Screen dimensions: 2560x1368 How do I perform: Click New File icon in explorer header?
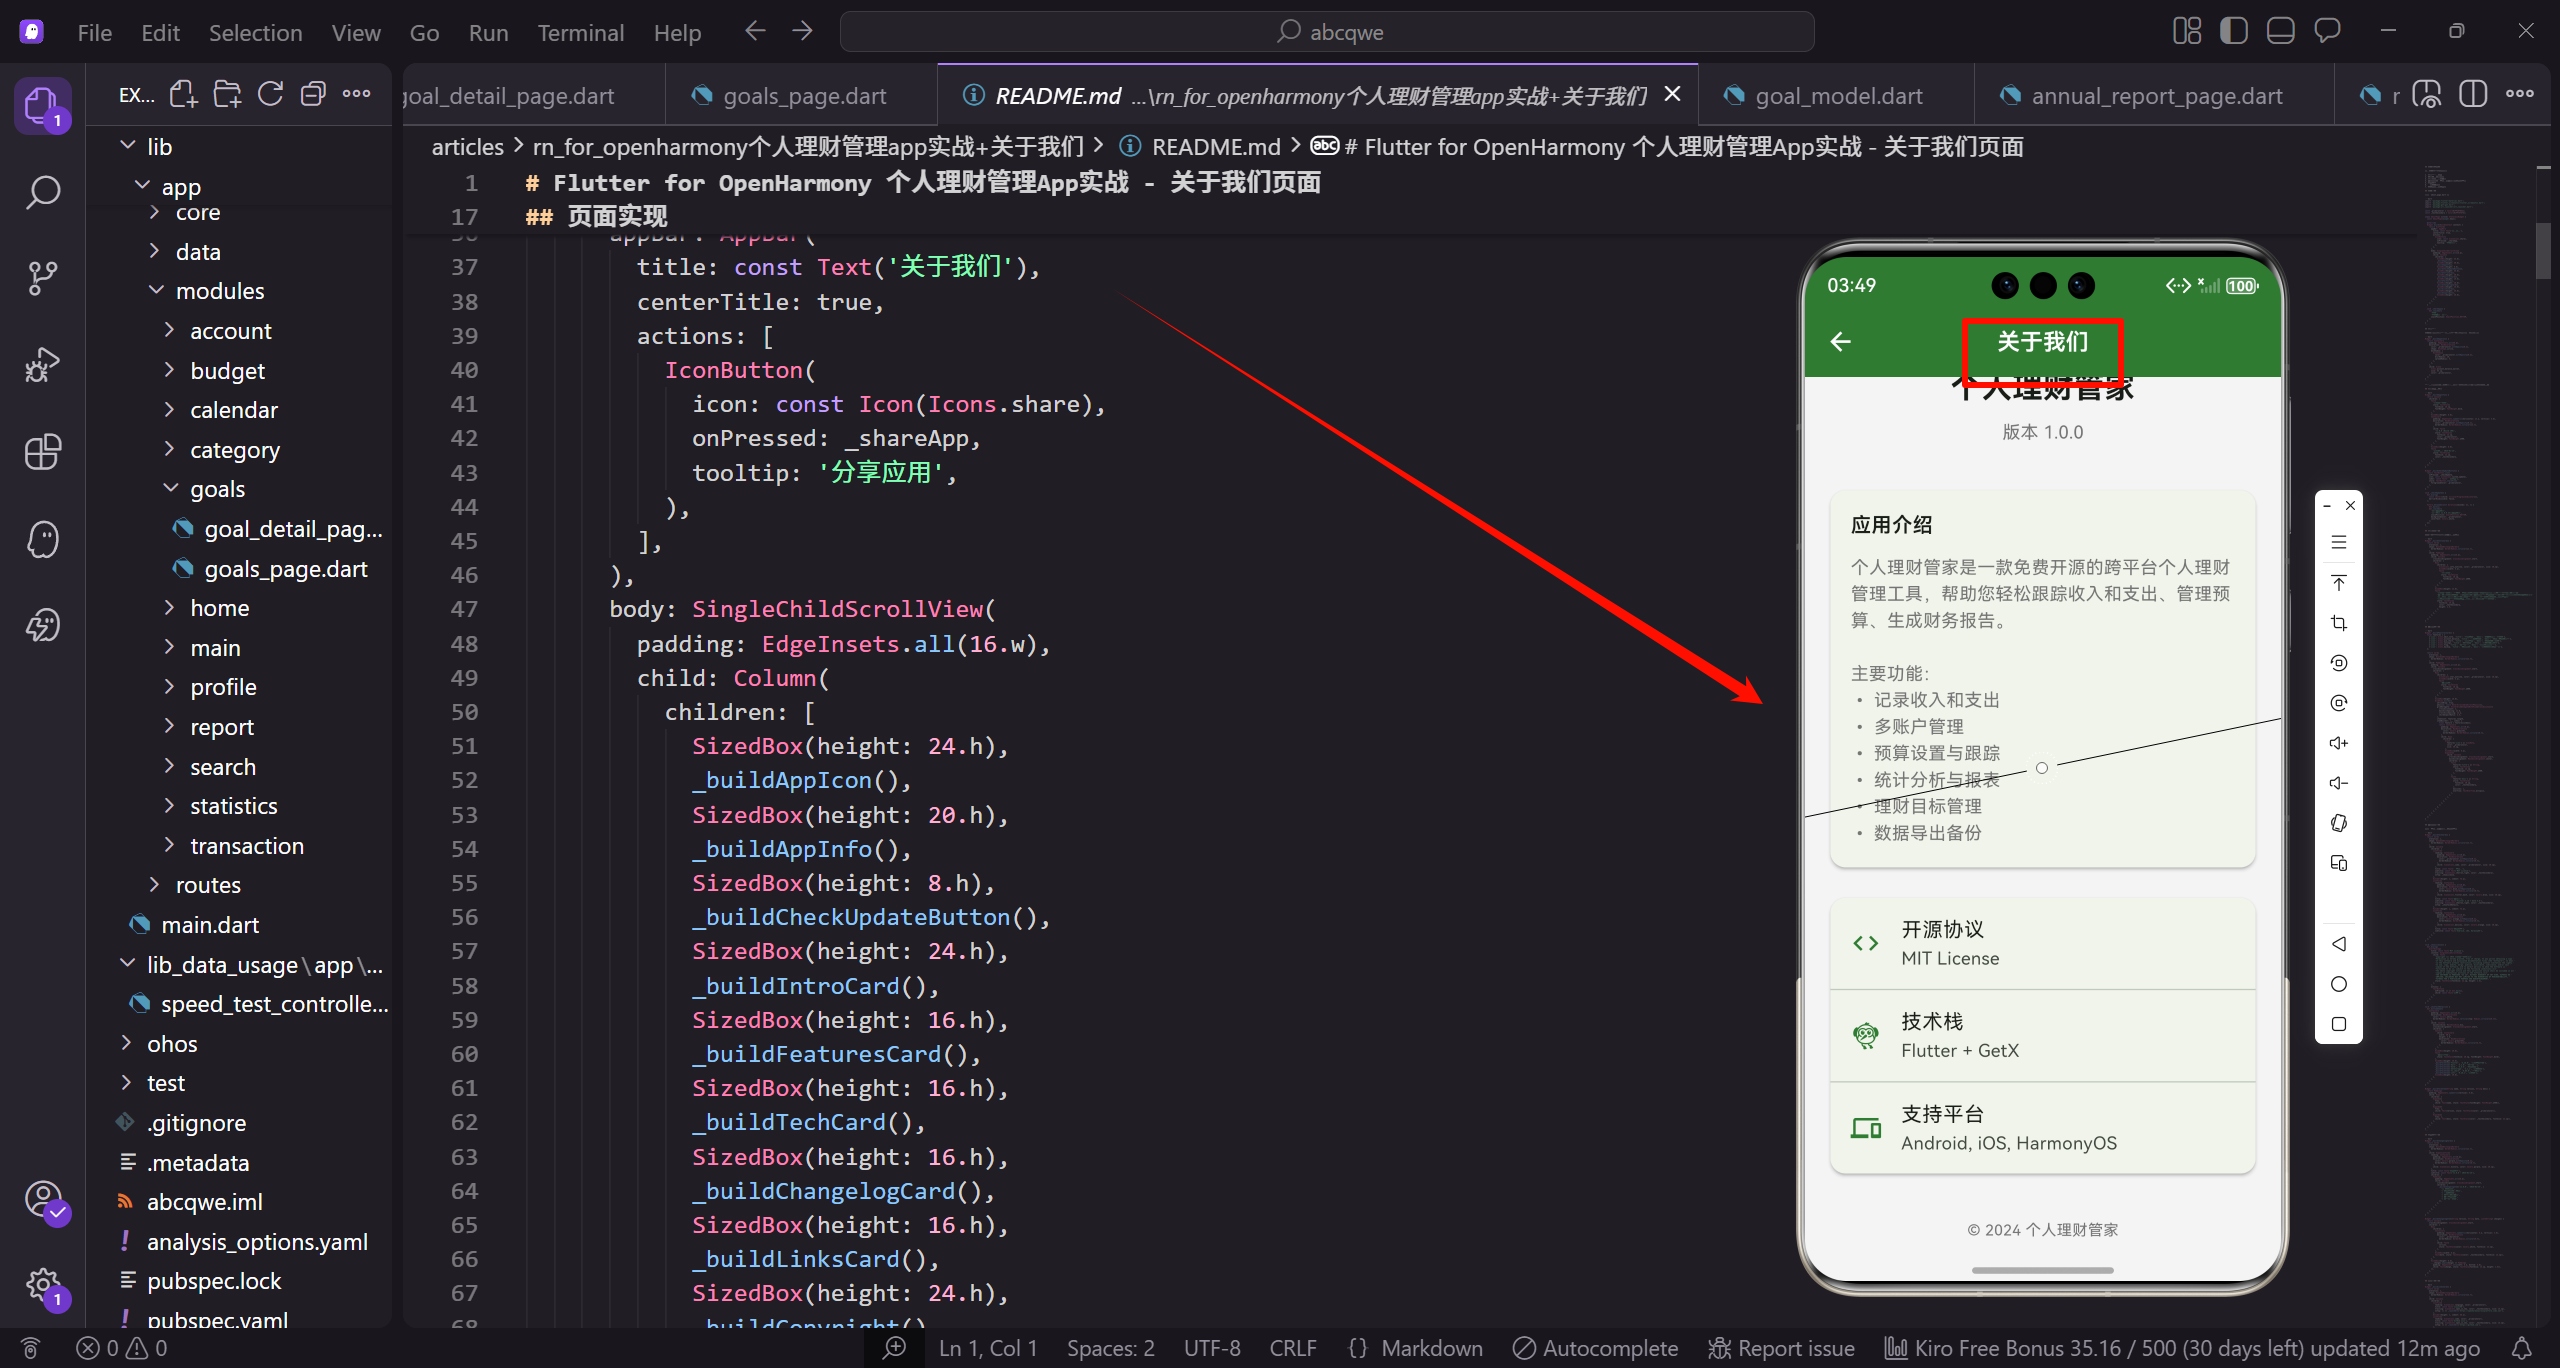[183, 94]
